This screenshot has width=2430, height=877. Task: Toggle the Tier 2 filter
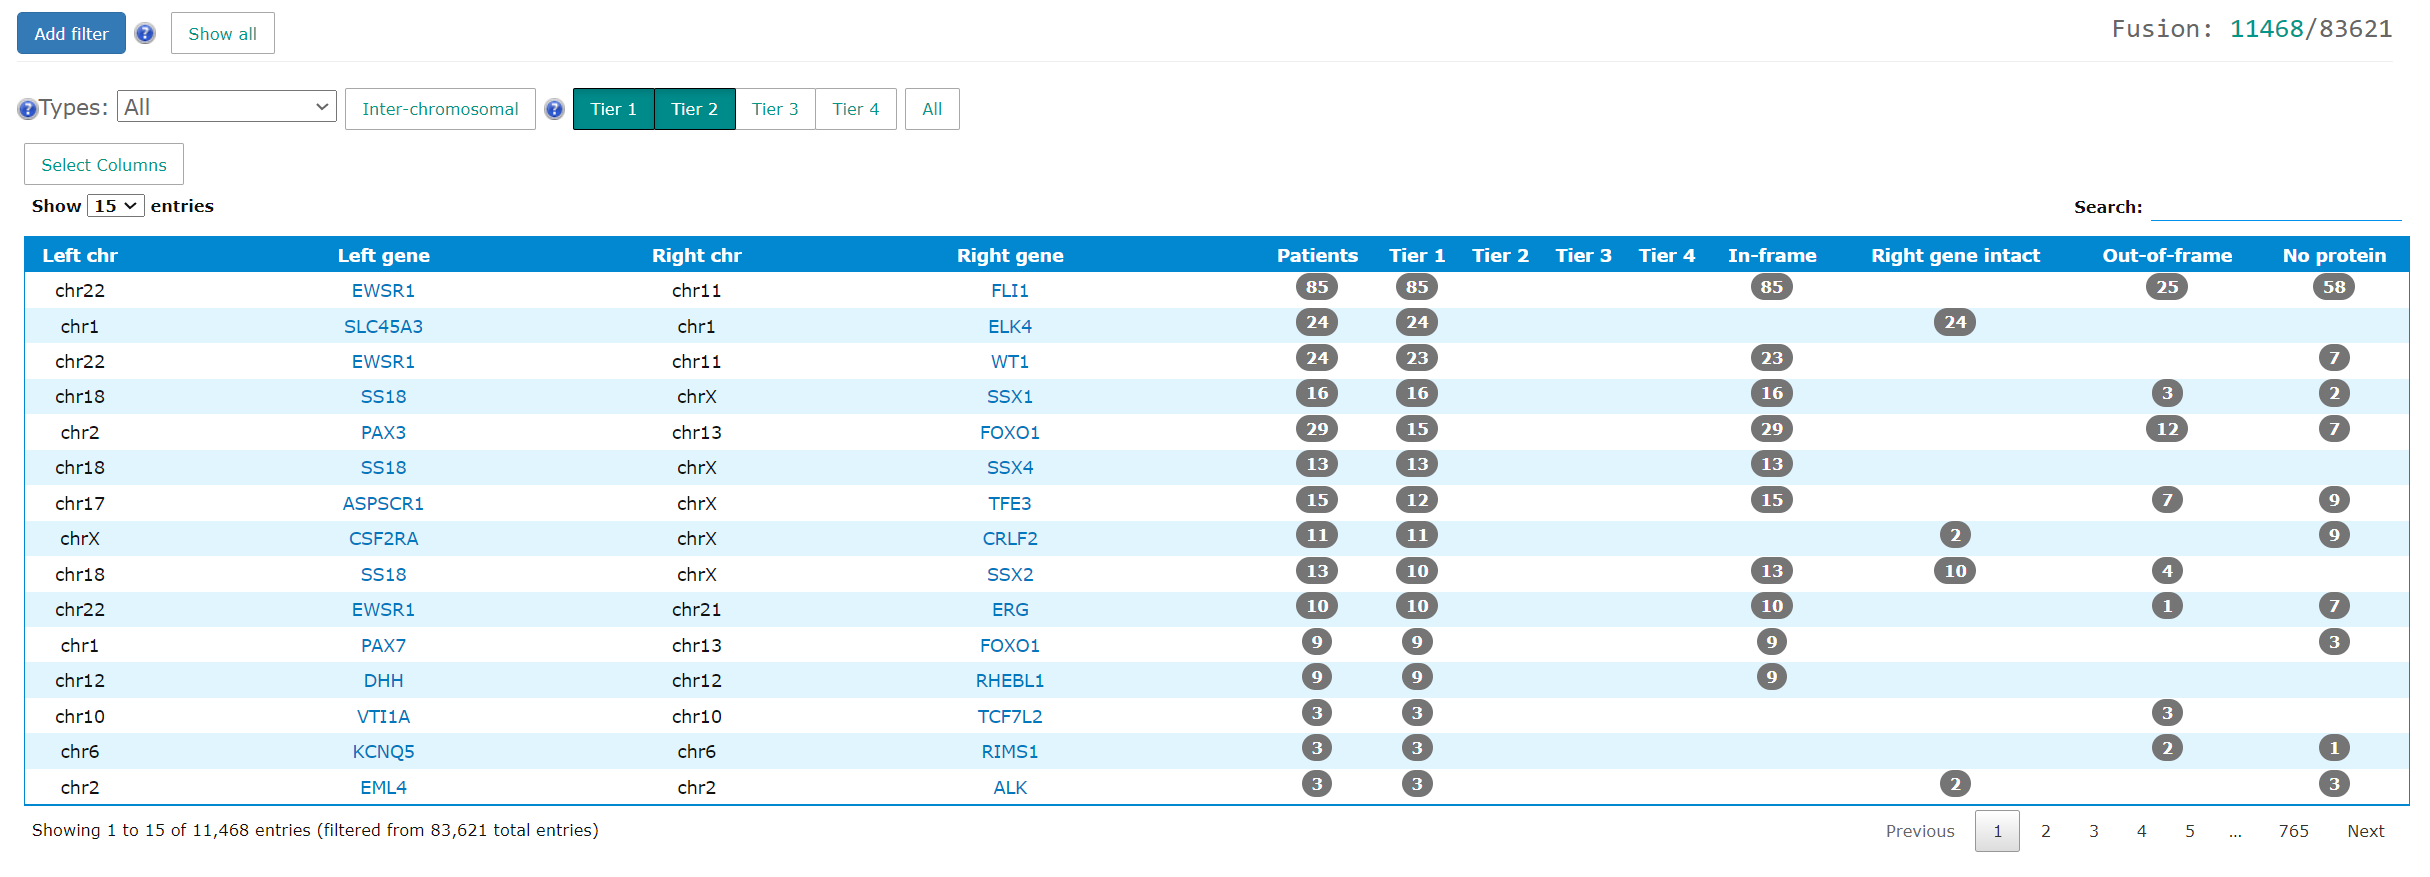point(694,109)
